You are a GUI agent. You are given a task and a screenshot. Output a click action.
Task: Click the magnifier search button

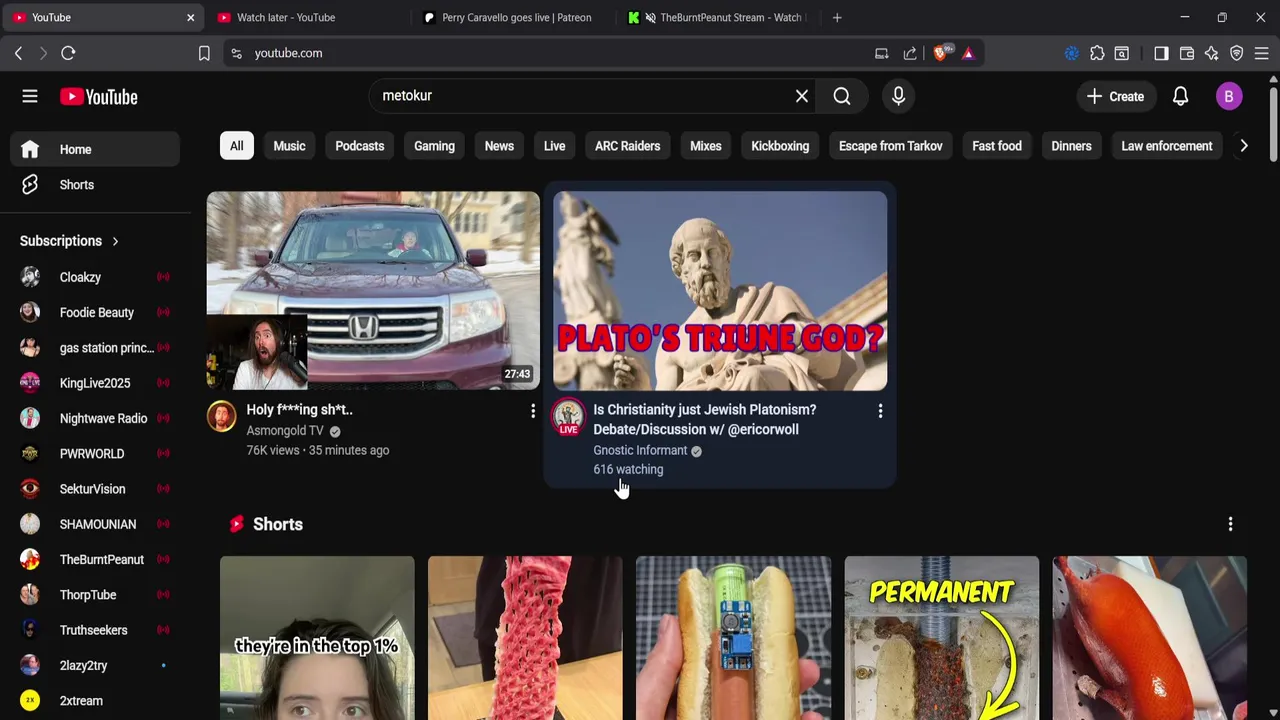point(842,96)
